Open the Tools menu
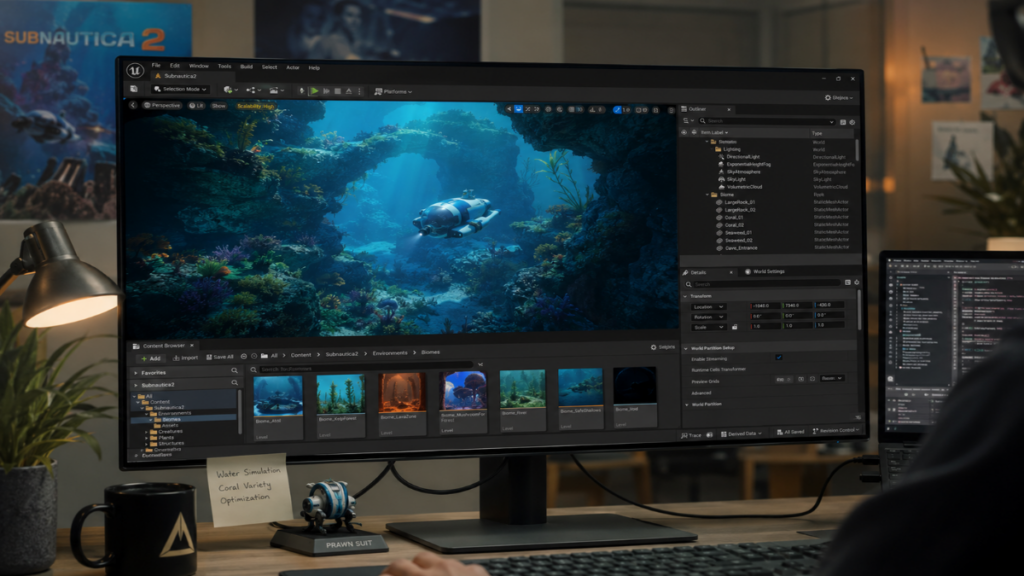The image size is (1024, 576). pos(225,66)
